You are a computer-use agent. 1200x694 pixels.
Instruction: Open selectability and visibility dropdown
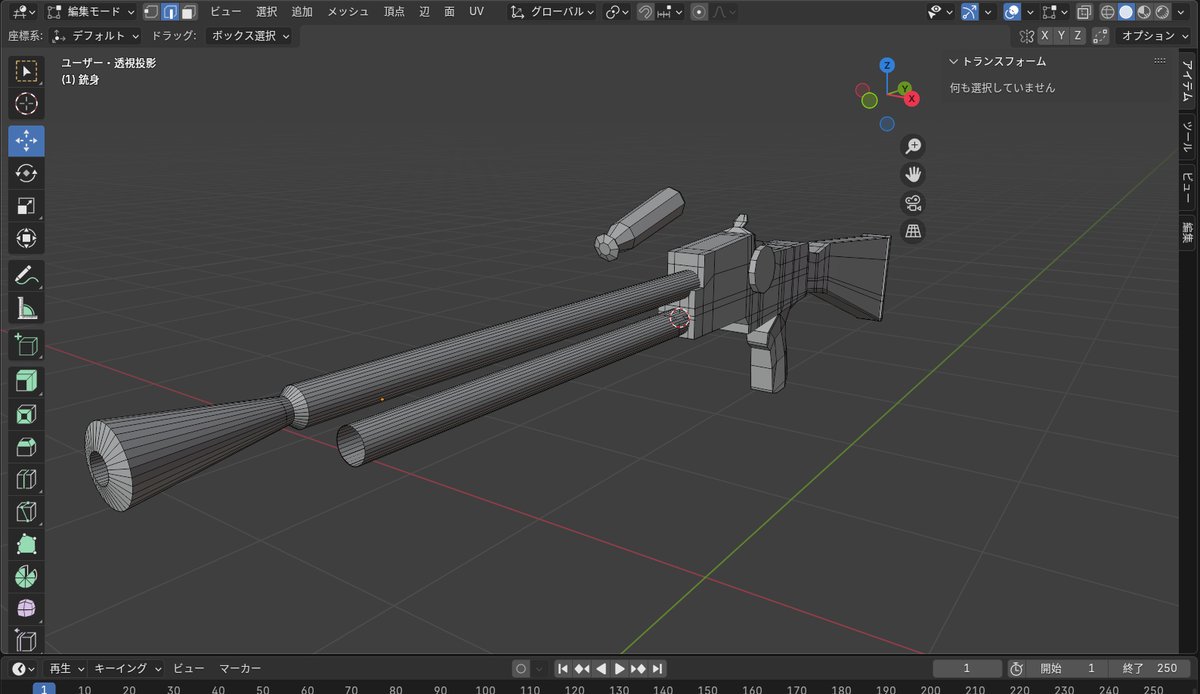tap(940, 12)
